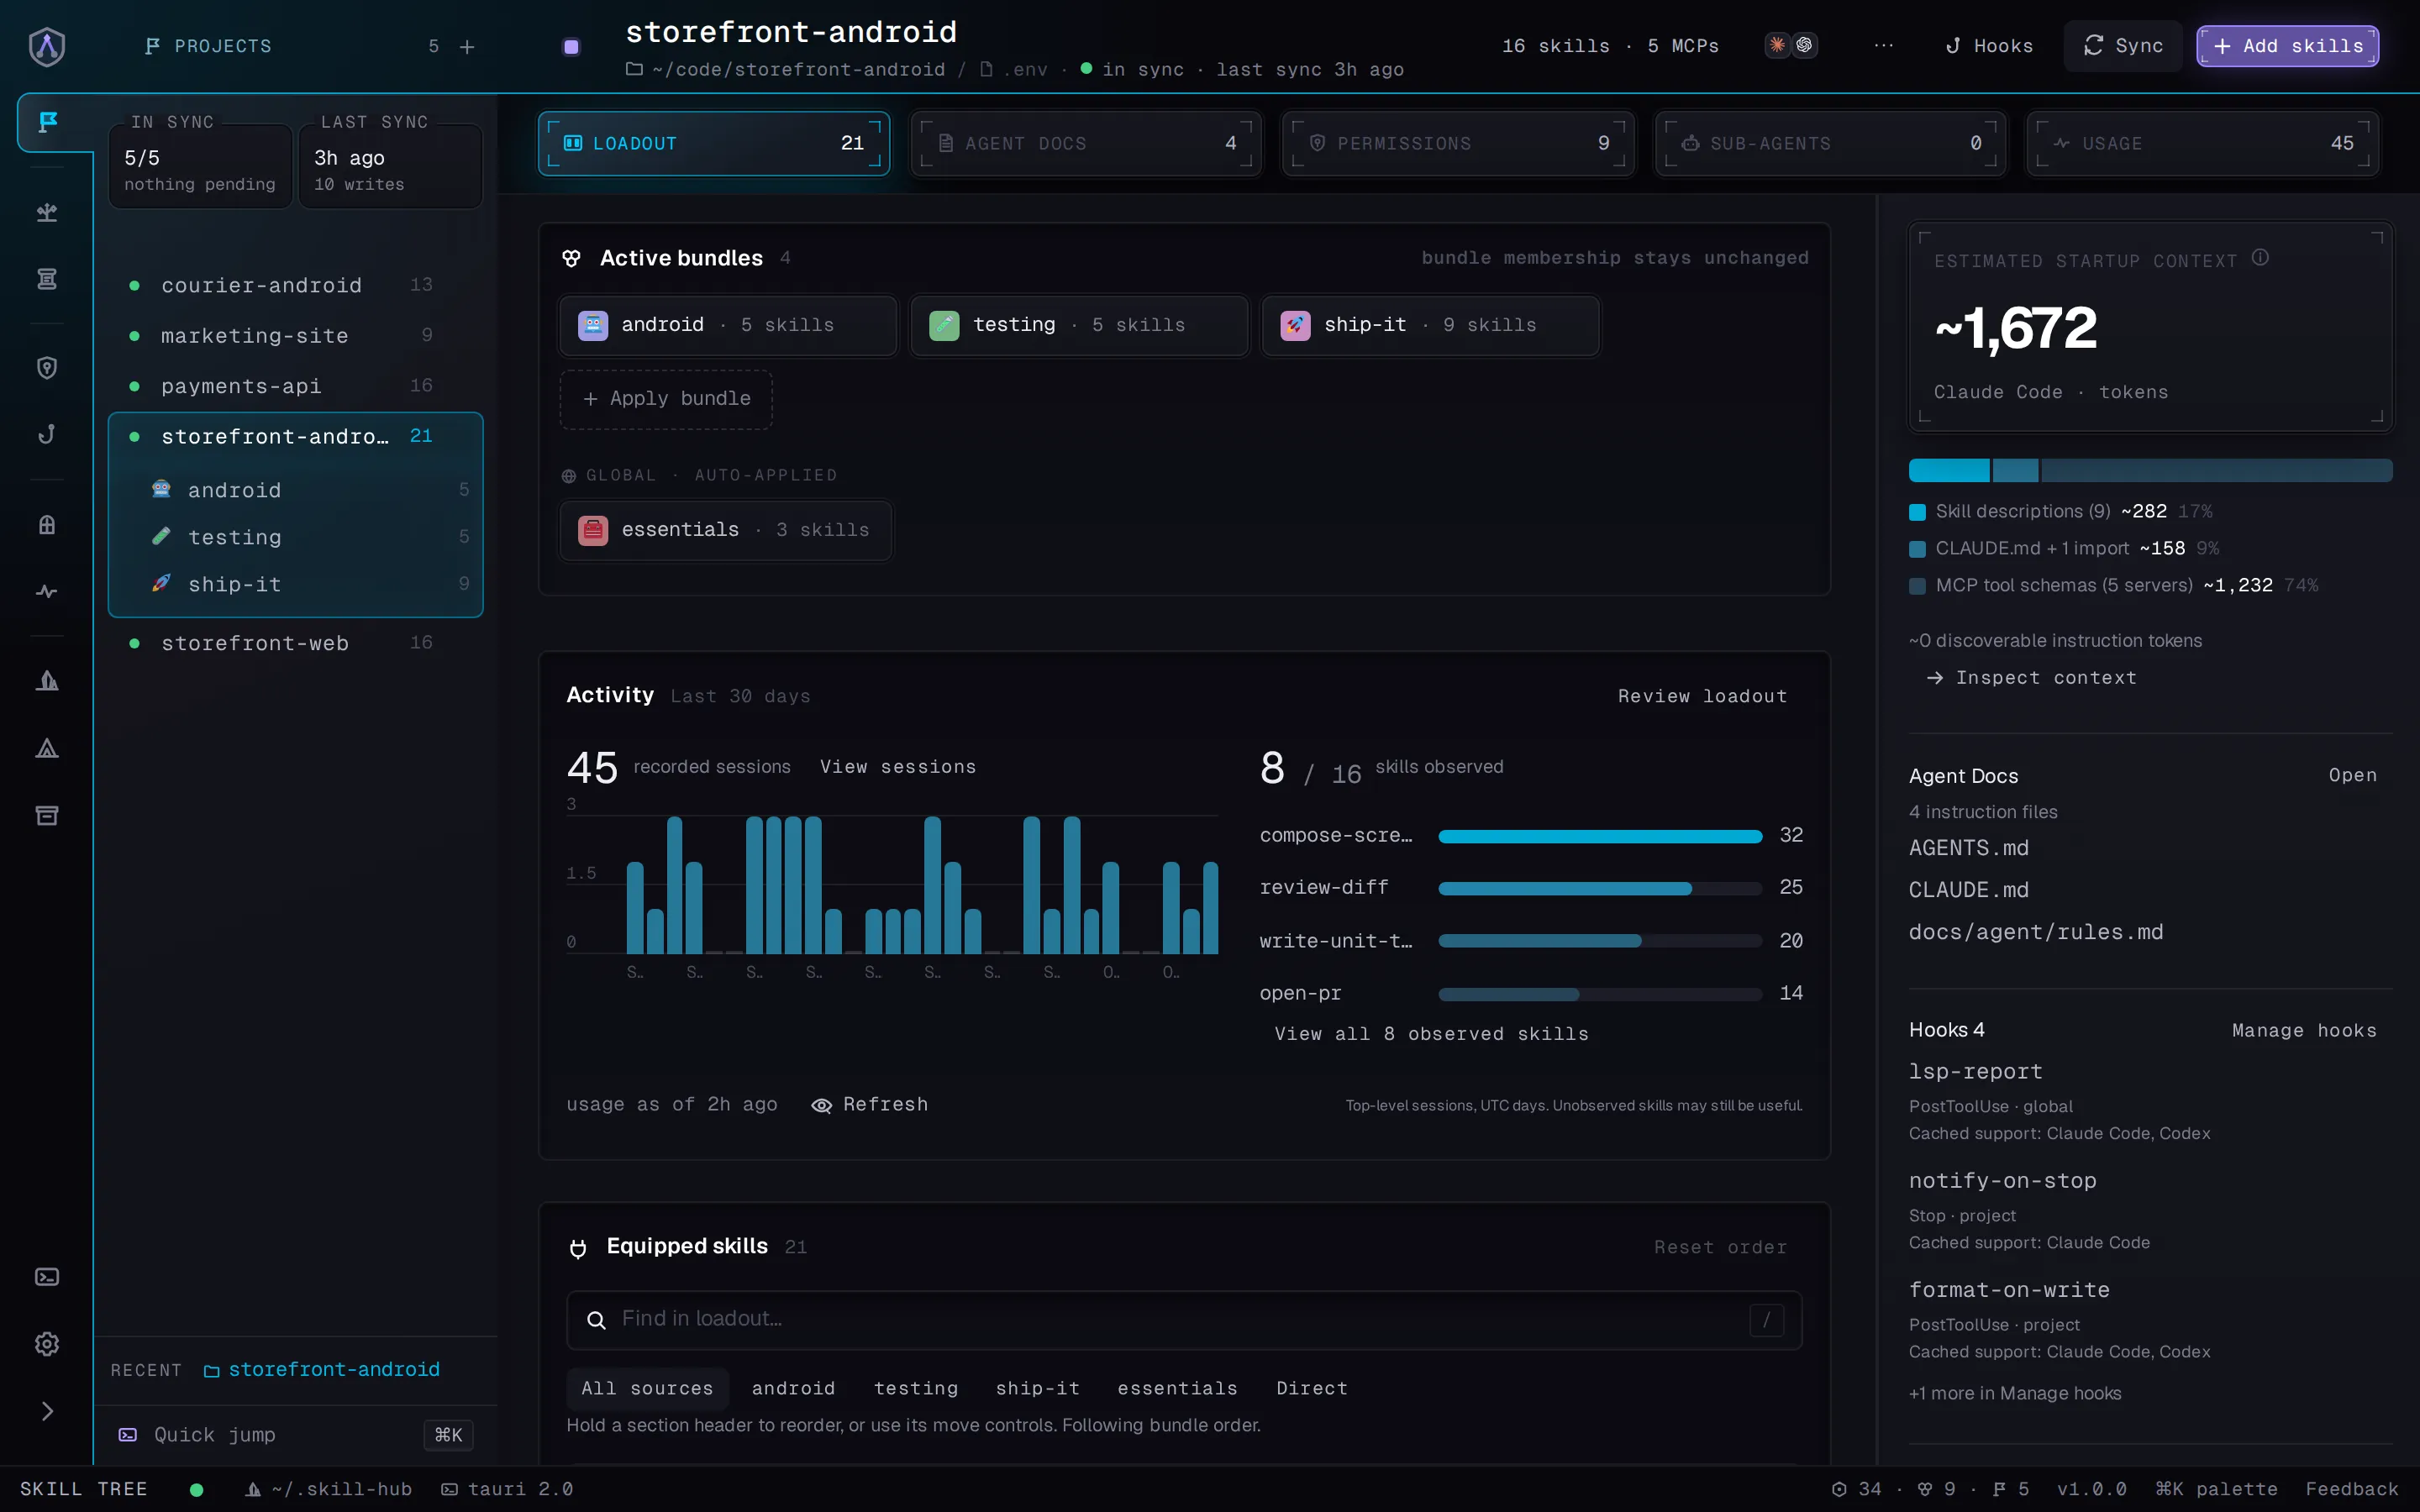
Task: Open the settings gear in left sidebar
Action: point(47,1344)
